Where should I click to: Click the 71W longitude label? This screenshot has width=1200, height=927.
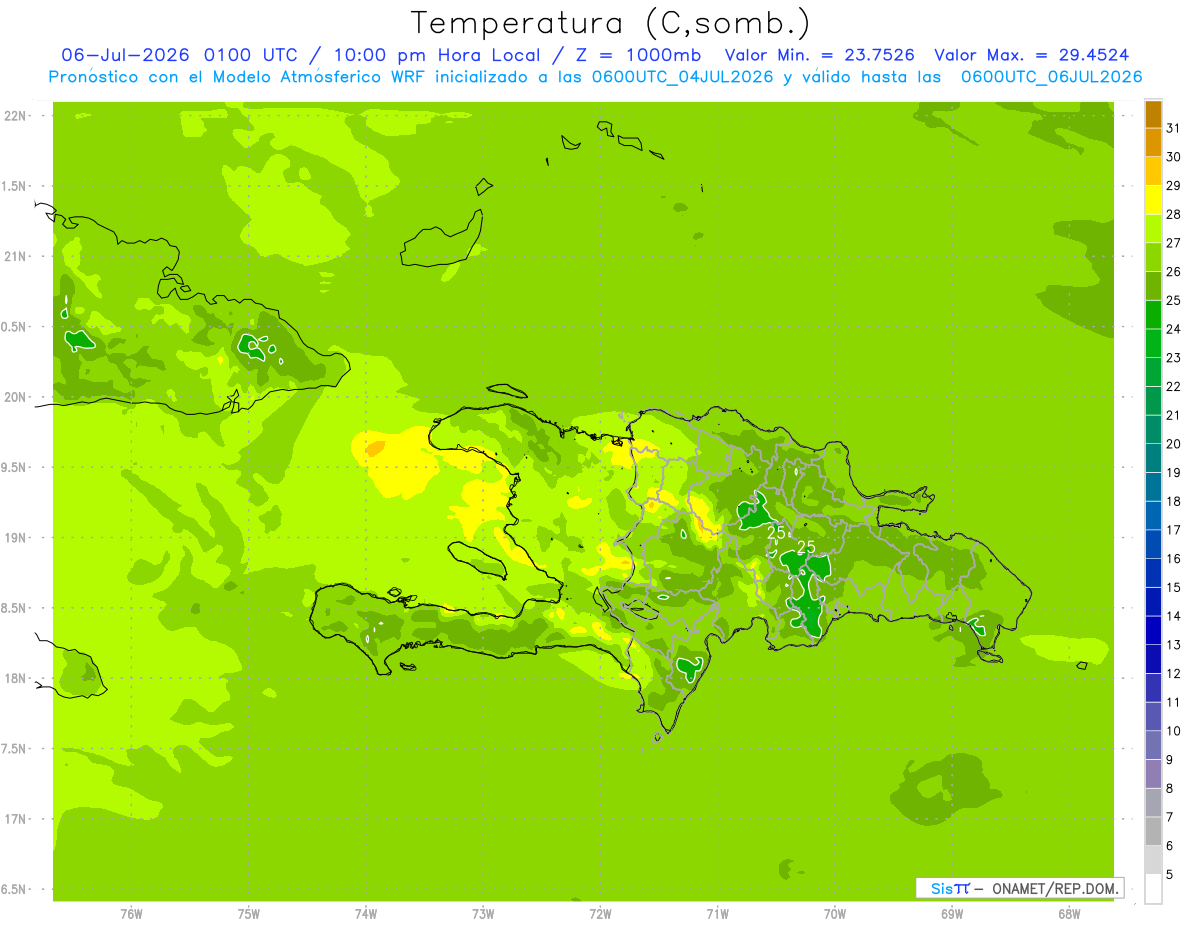point(717,914)
